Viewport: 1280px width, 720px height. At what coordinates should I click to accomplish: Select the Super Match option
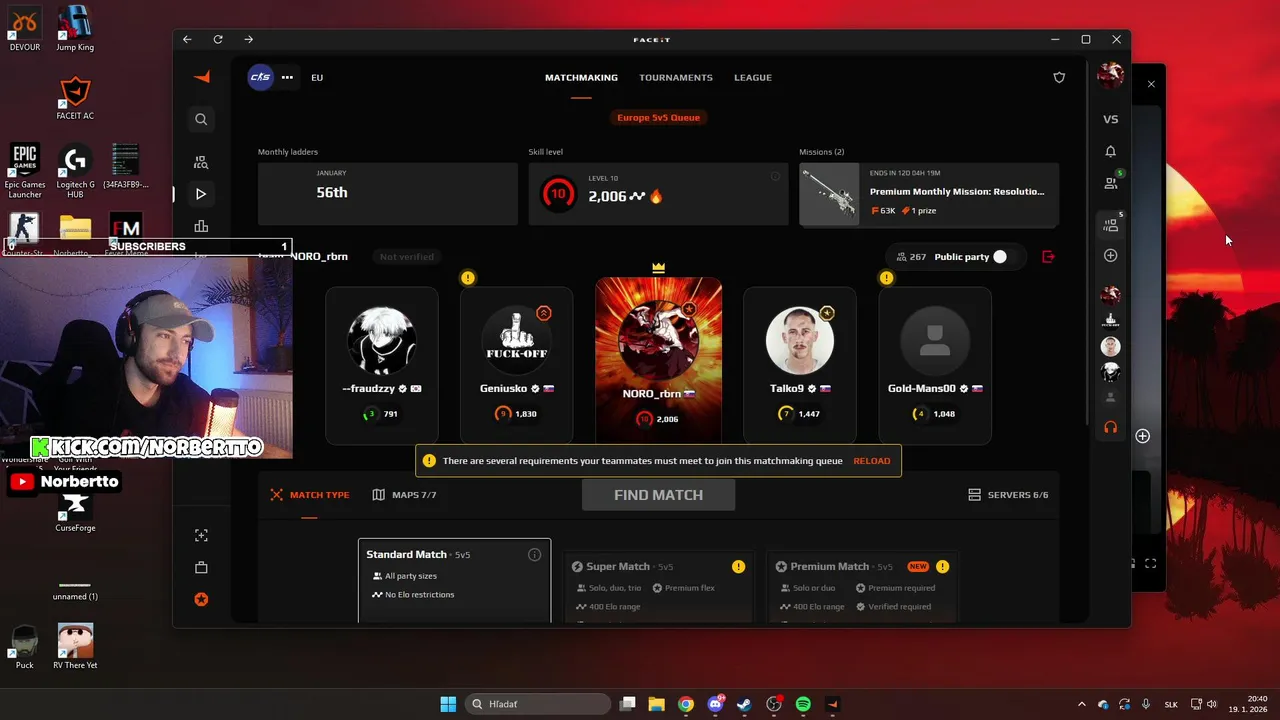(658, 586)
